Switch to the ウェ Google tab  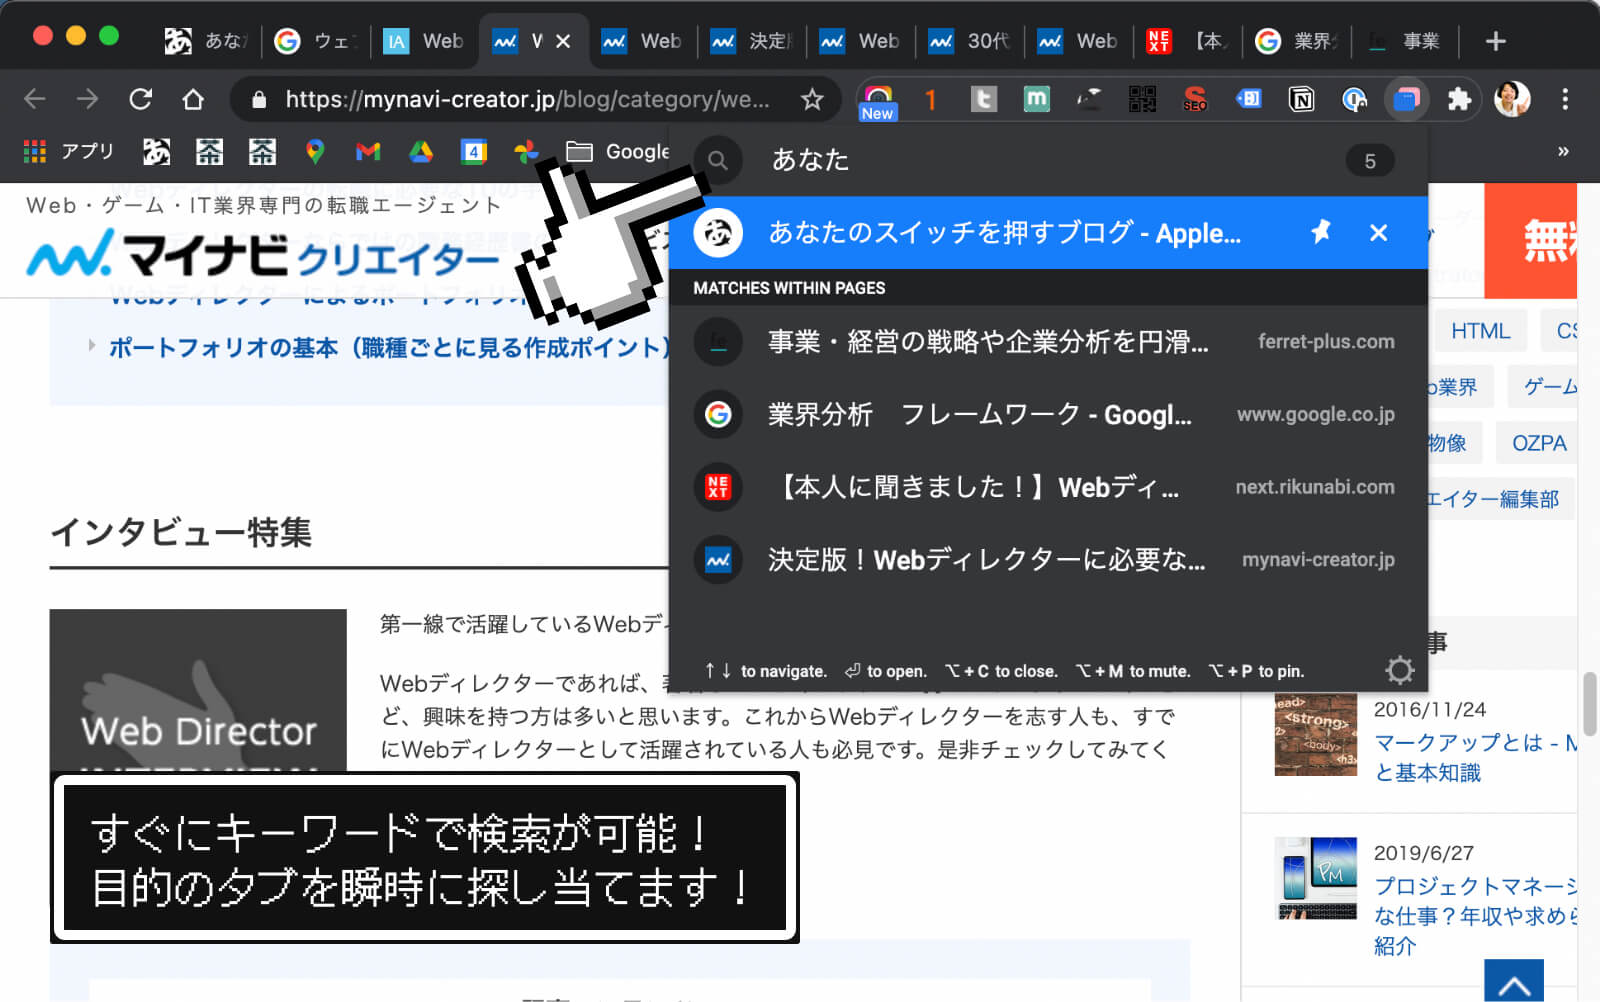pyautogui.click(x=314, y=41)
